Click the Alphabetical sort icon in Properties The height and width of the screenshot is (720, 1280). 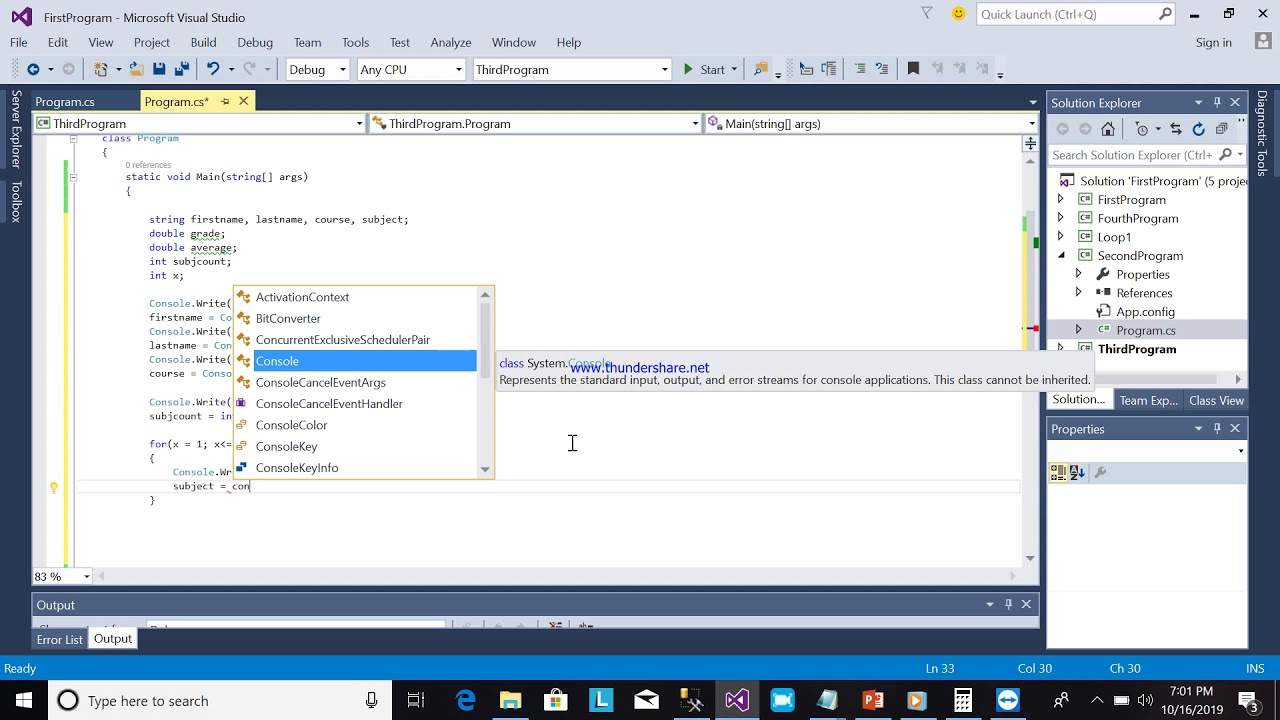coord(1077,472)
